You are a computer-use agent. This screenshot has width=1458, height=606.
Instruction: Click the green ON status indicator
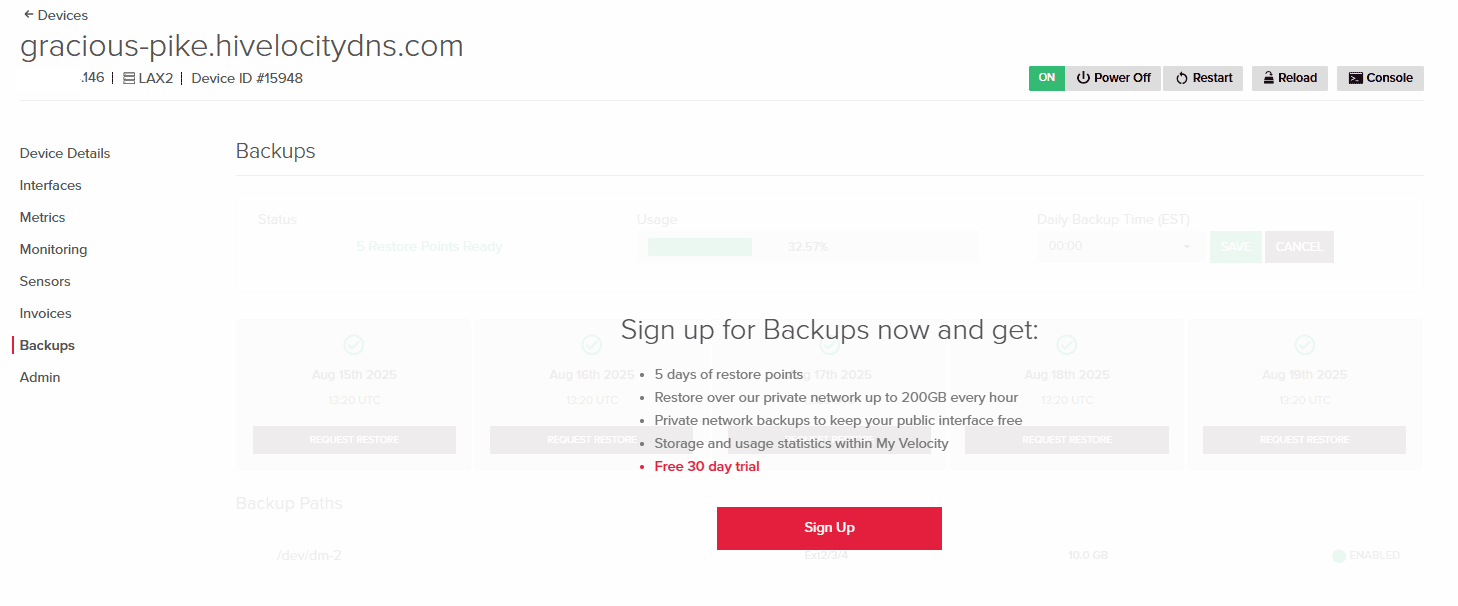[x=1047, y=78]
